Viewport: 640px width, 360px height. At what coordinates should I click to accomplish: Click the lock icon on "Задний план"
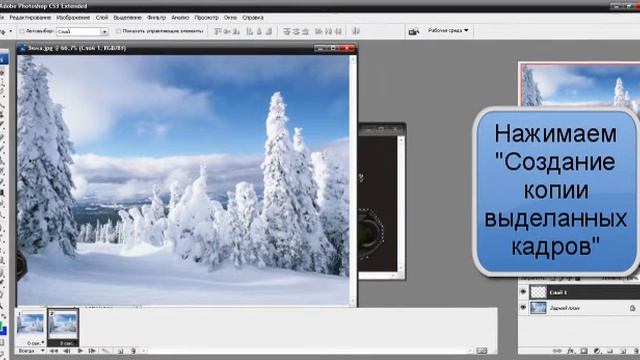click(632, 308)
